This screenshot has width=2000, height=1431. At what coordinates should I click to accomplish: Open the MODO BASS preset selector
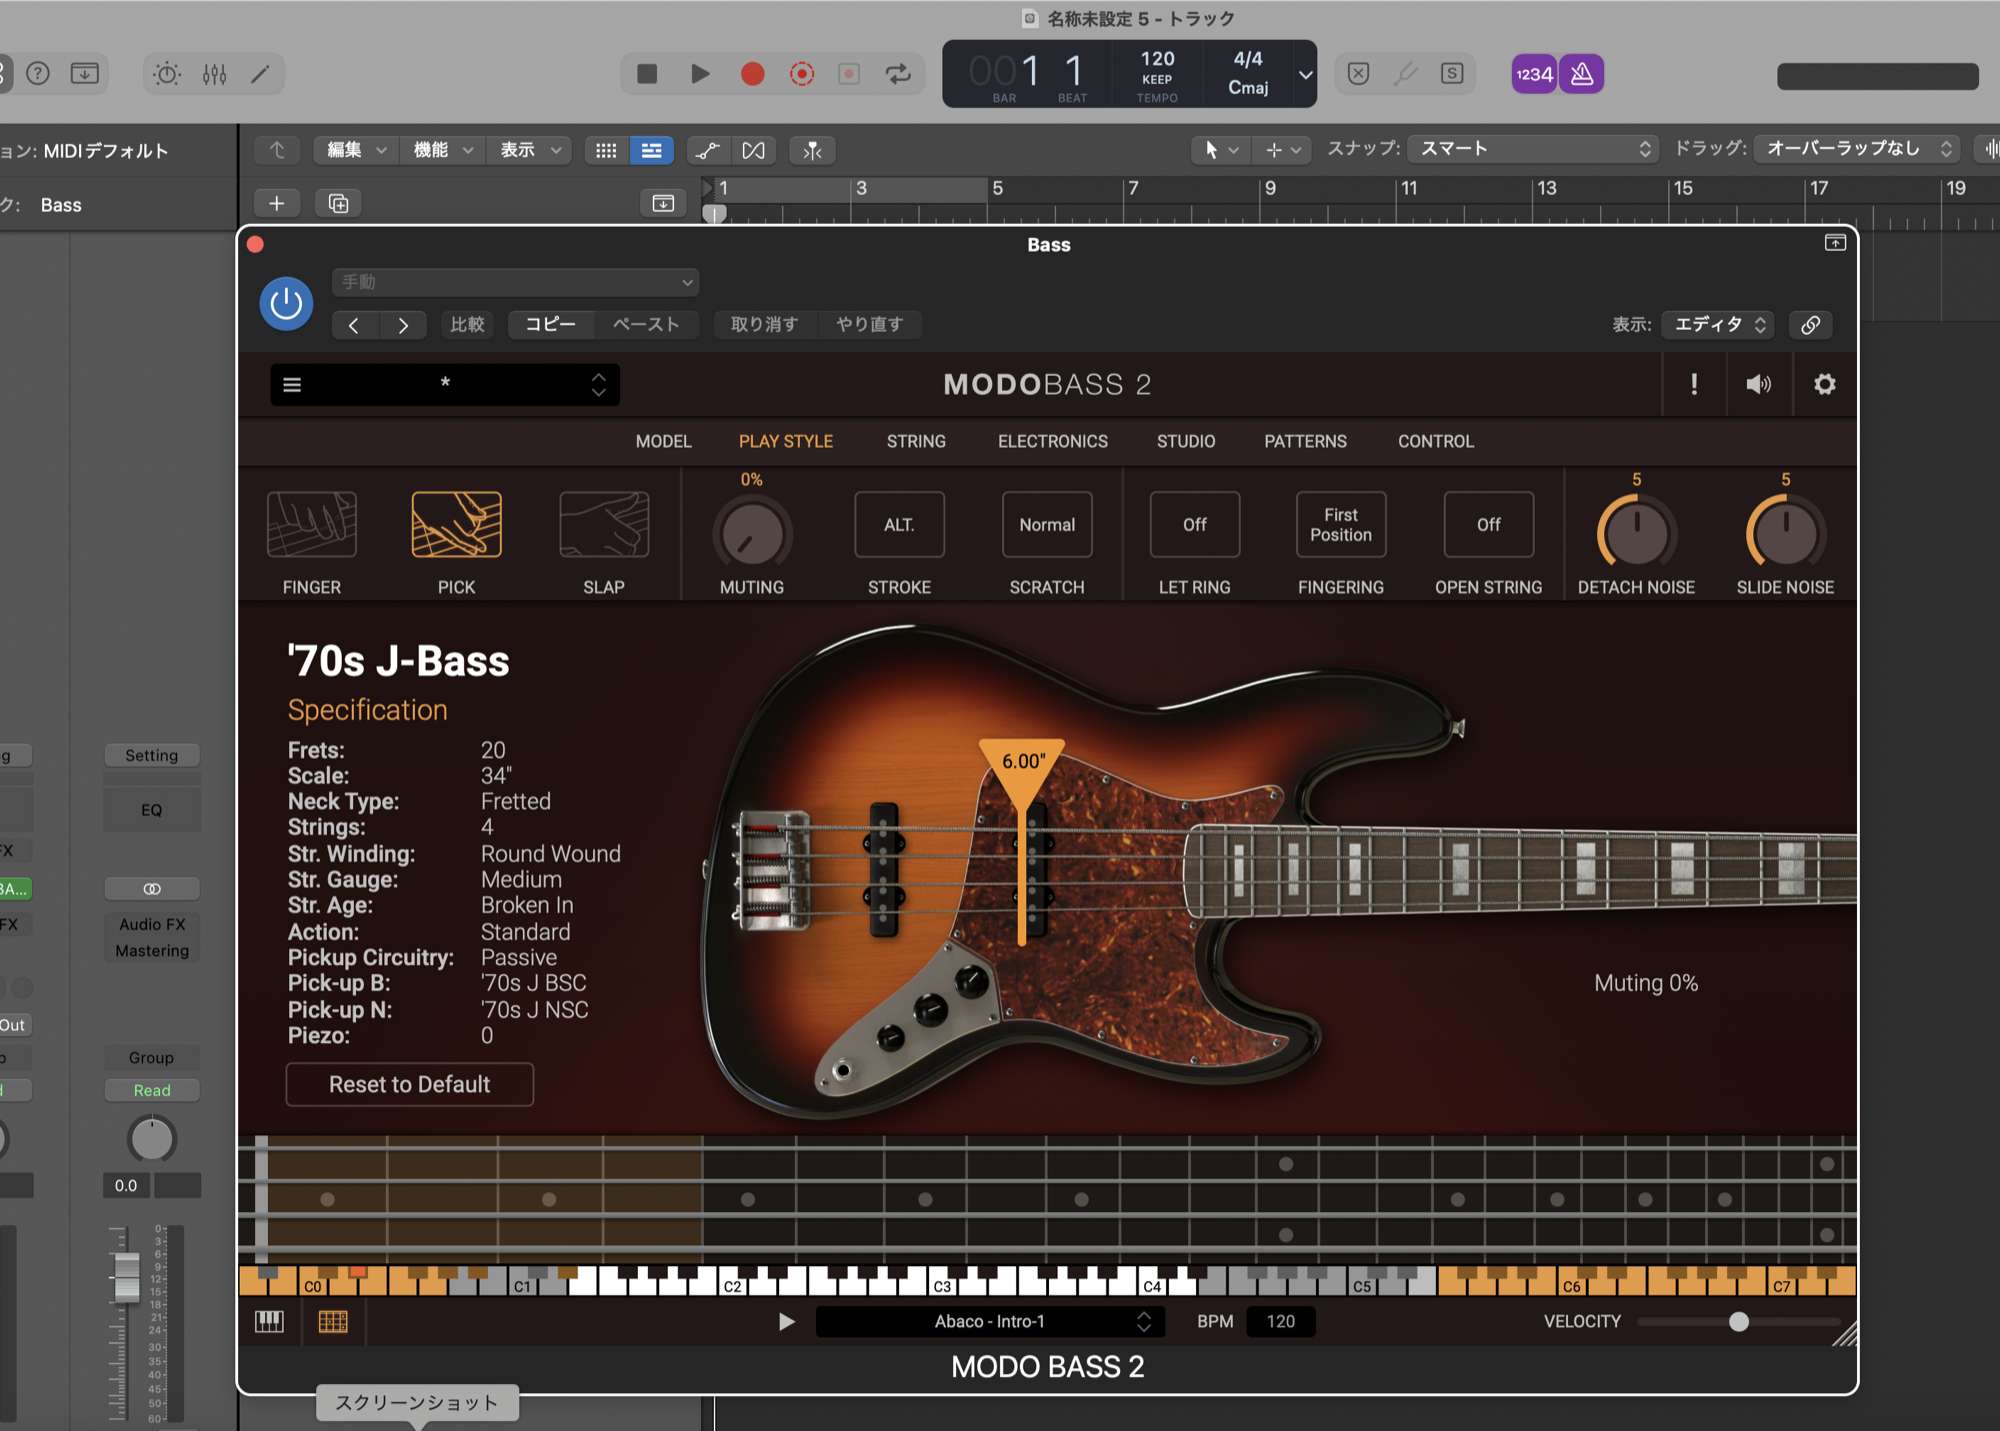tap(445, 384)
